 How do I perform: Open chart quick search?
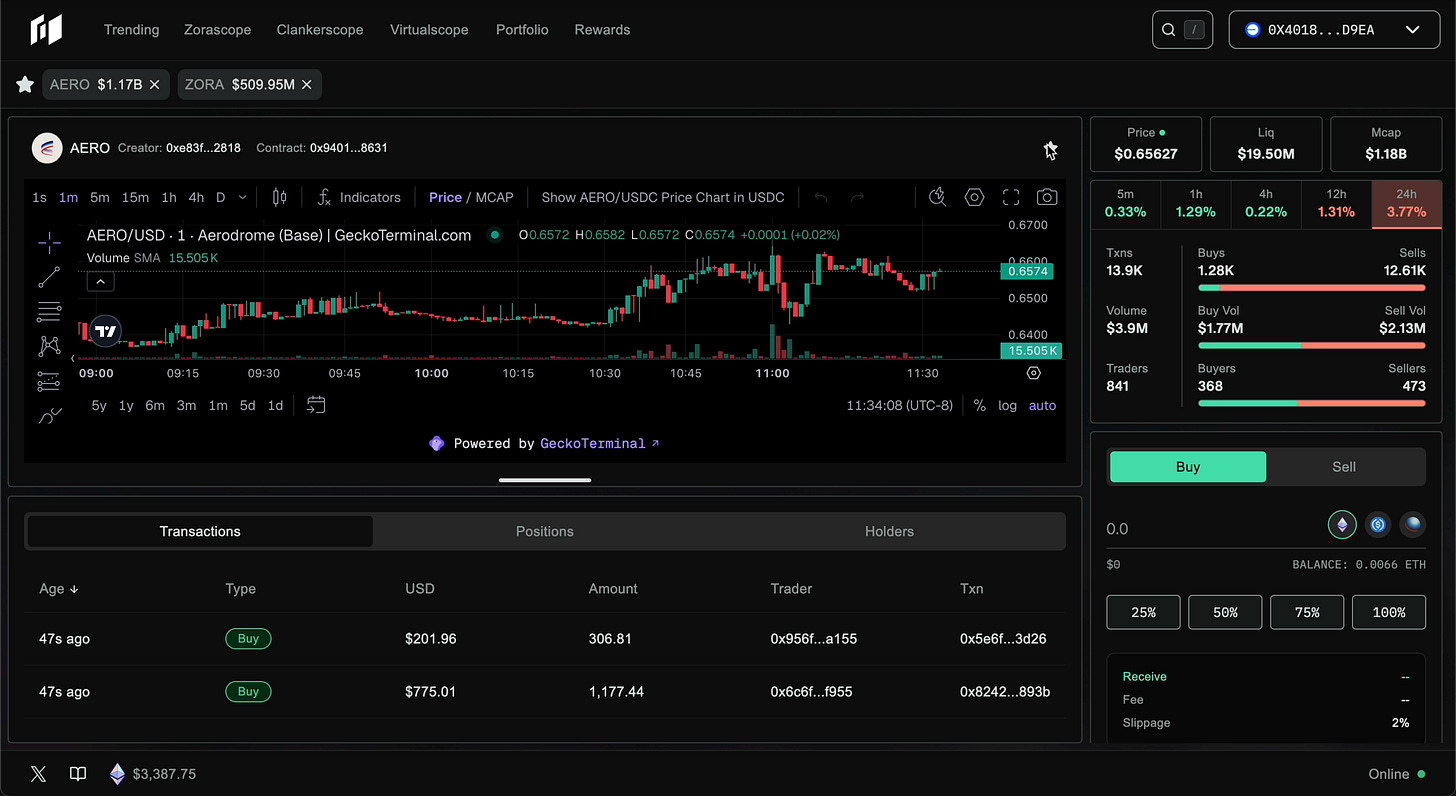[x=937, y=197]
